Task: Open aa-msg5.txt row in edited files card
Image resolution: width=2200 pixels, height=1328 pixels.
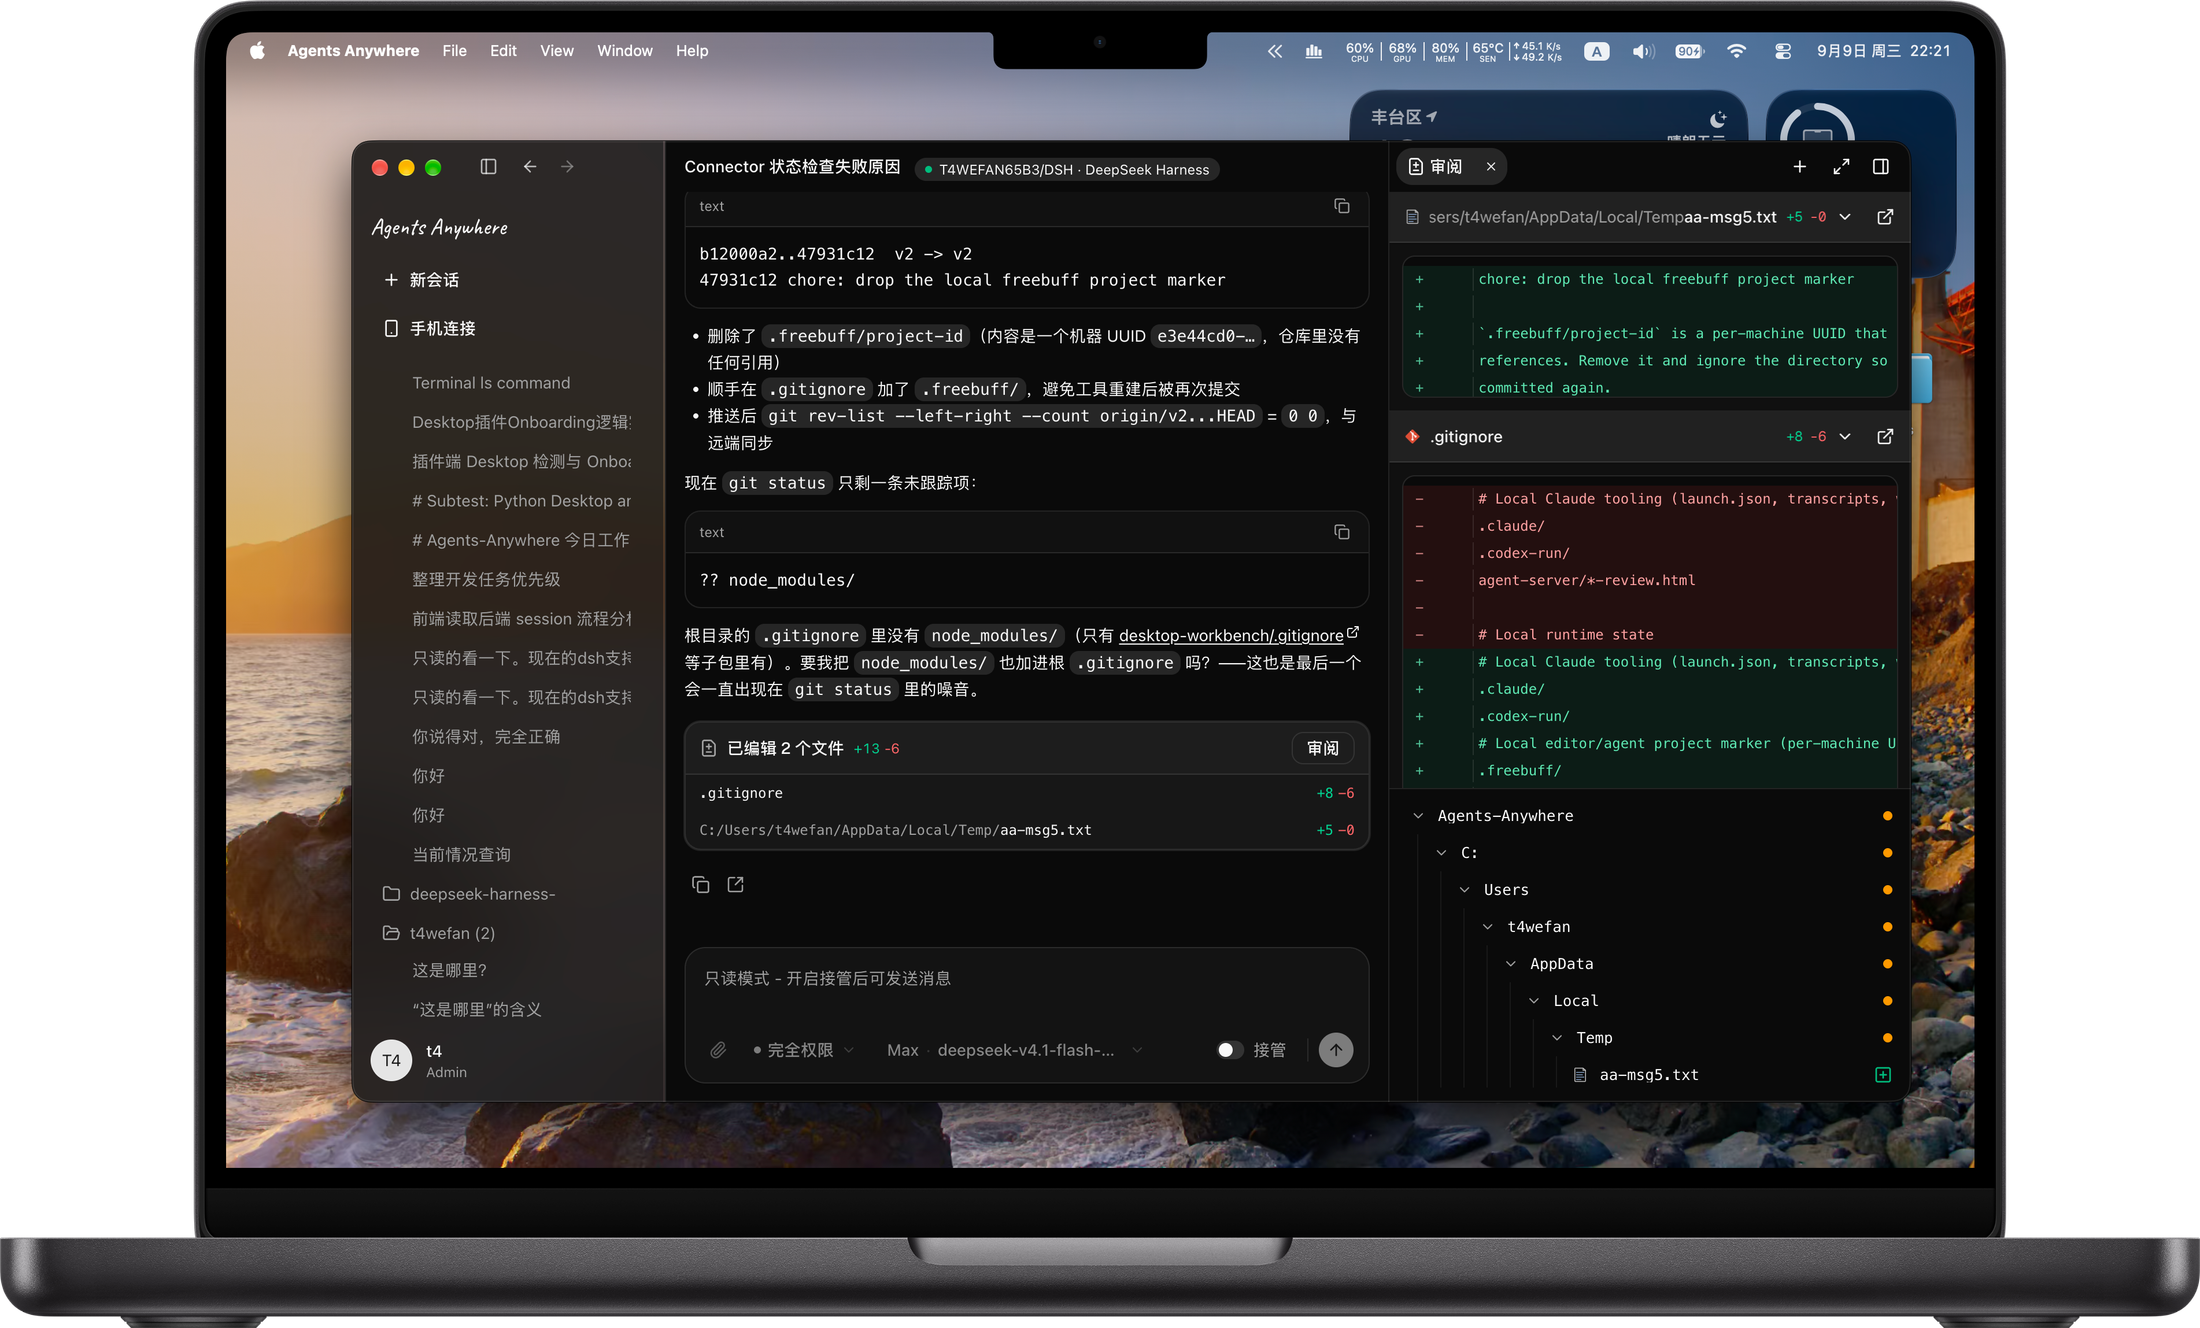Action: click(1026, 830)
